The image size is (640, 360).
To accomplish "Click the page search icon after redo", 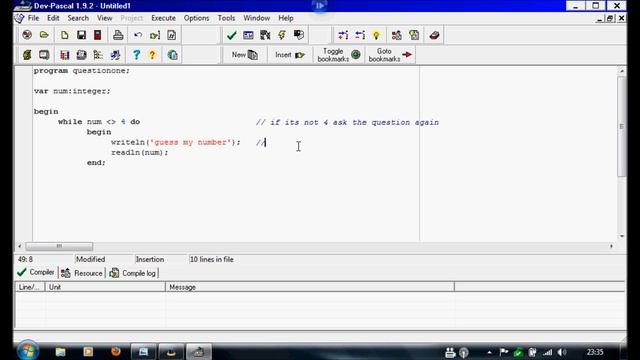I will (171, 35).
